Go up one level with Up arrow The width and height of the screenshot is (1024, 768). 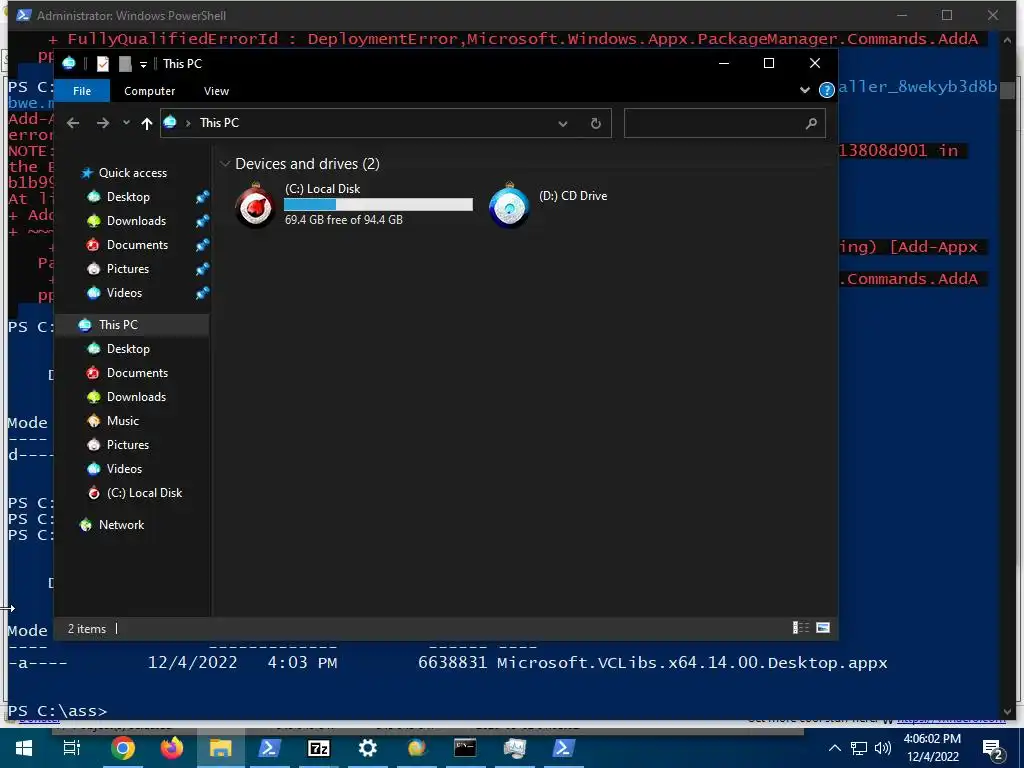coord(146,123)
